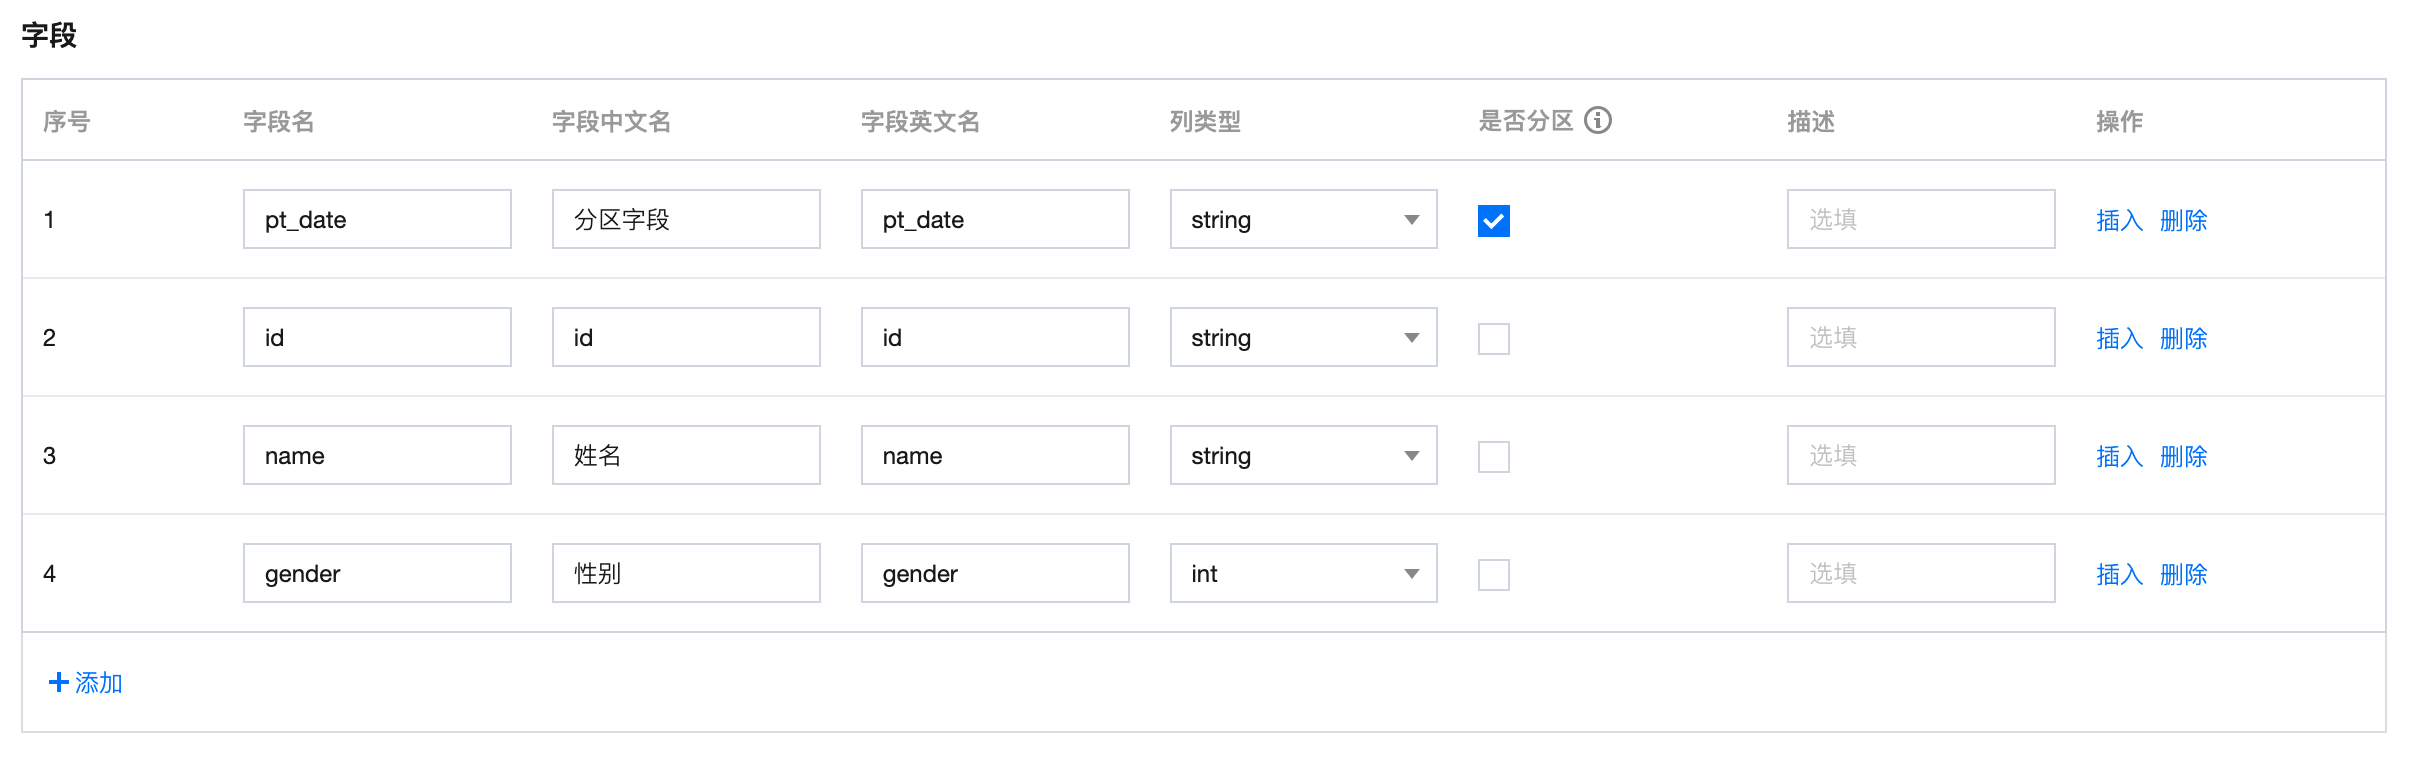Click 插入 link in the pt_date row

coord(2119,220)
